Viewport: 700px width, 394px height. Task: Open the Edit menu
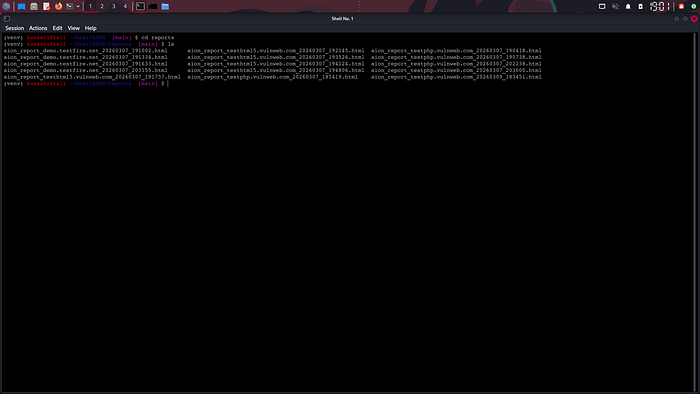(x=57, y=28)
